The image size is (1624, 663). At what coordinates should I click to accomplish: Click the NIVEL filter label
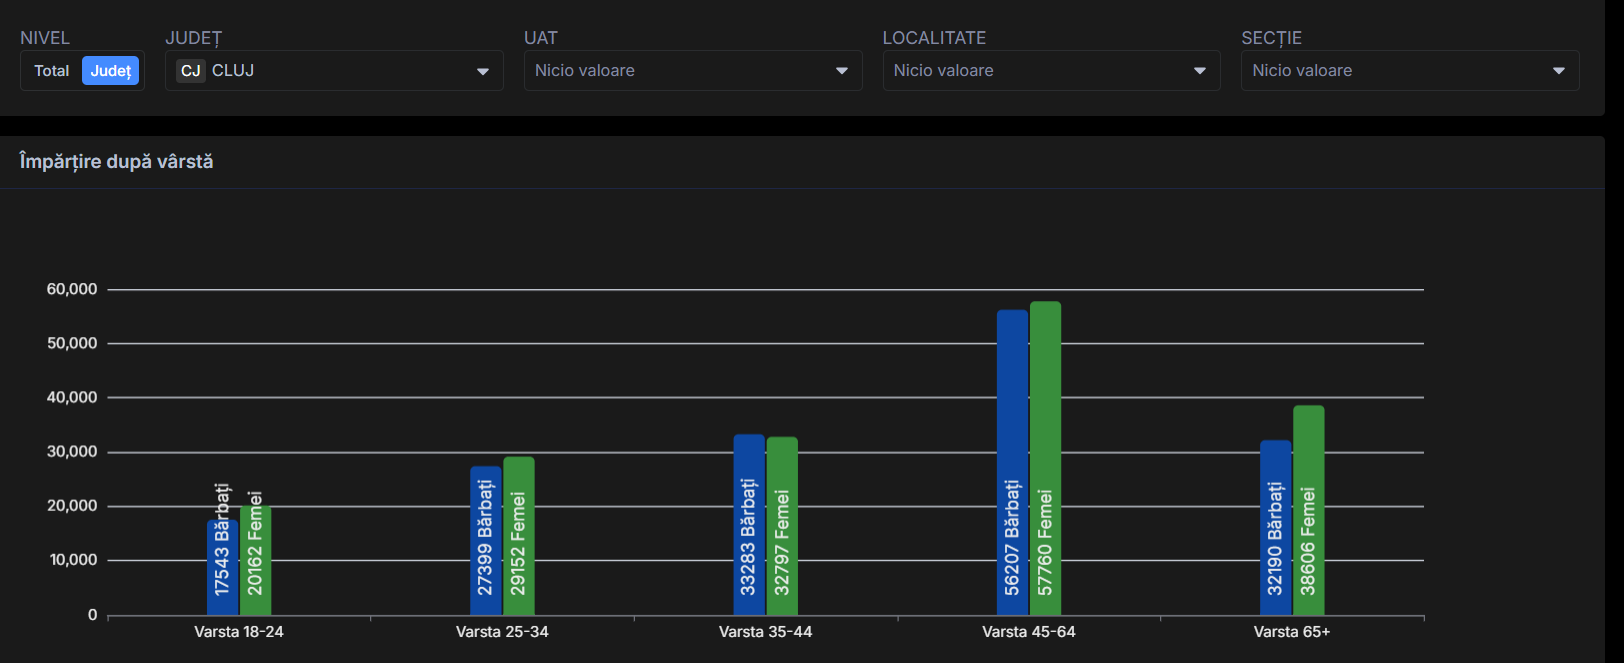point(45,38)
